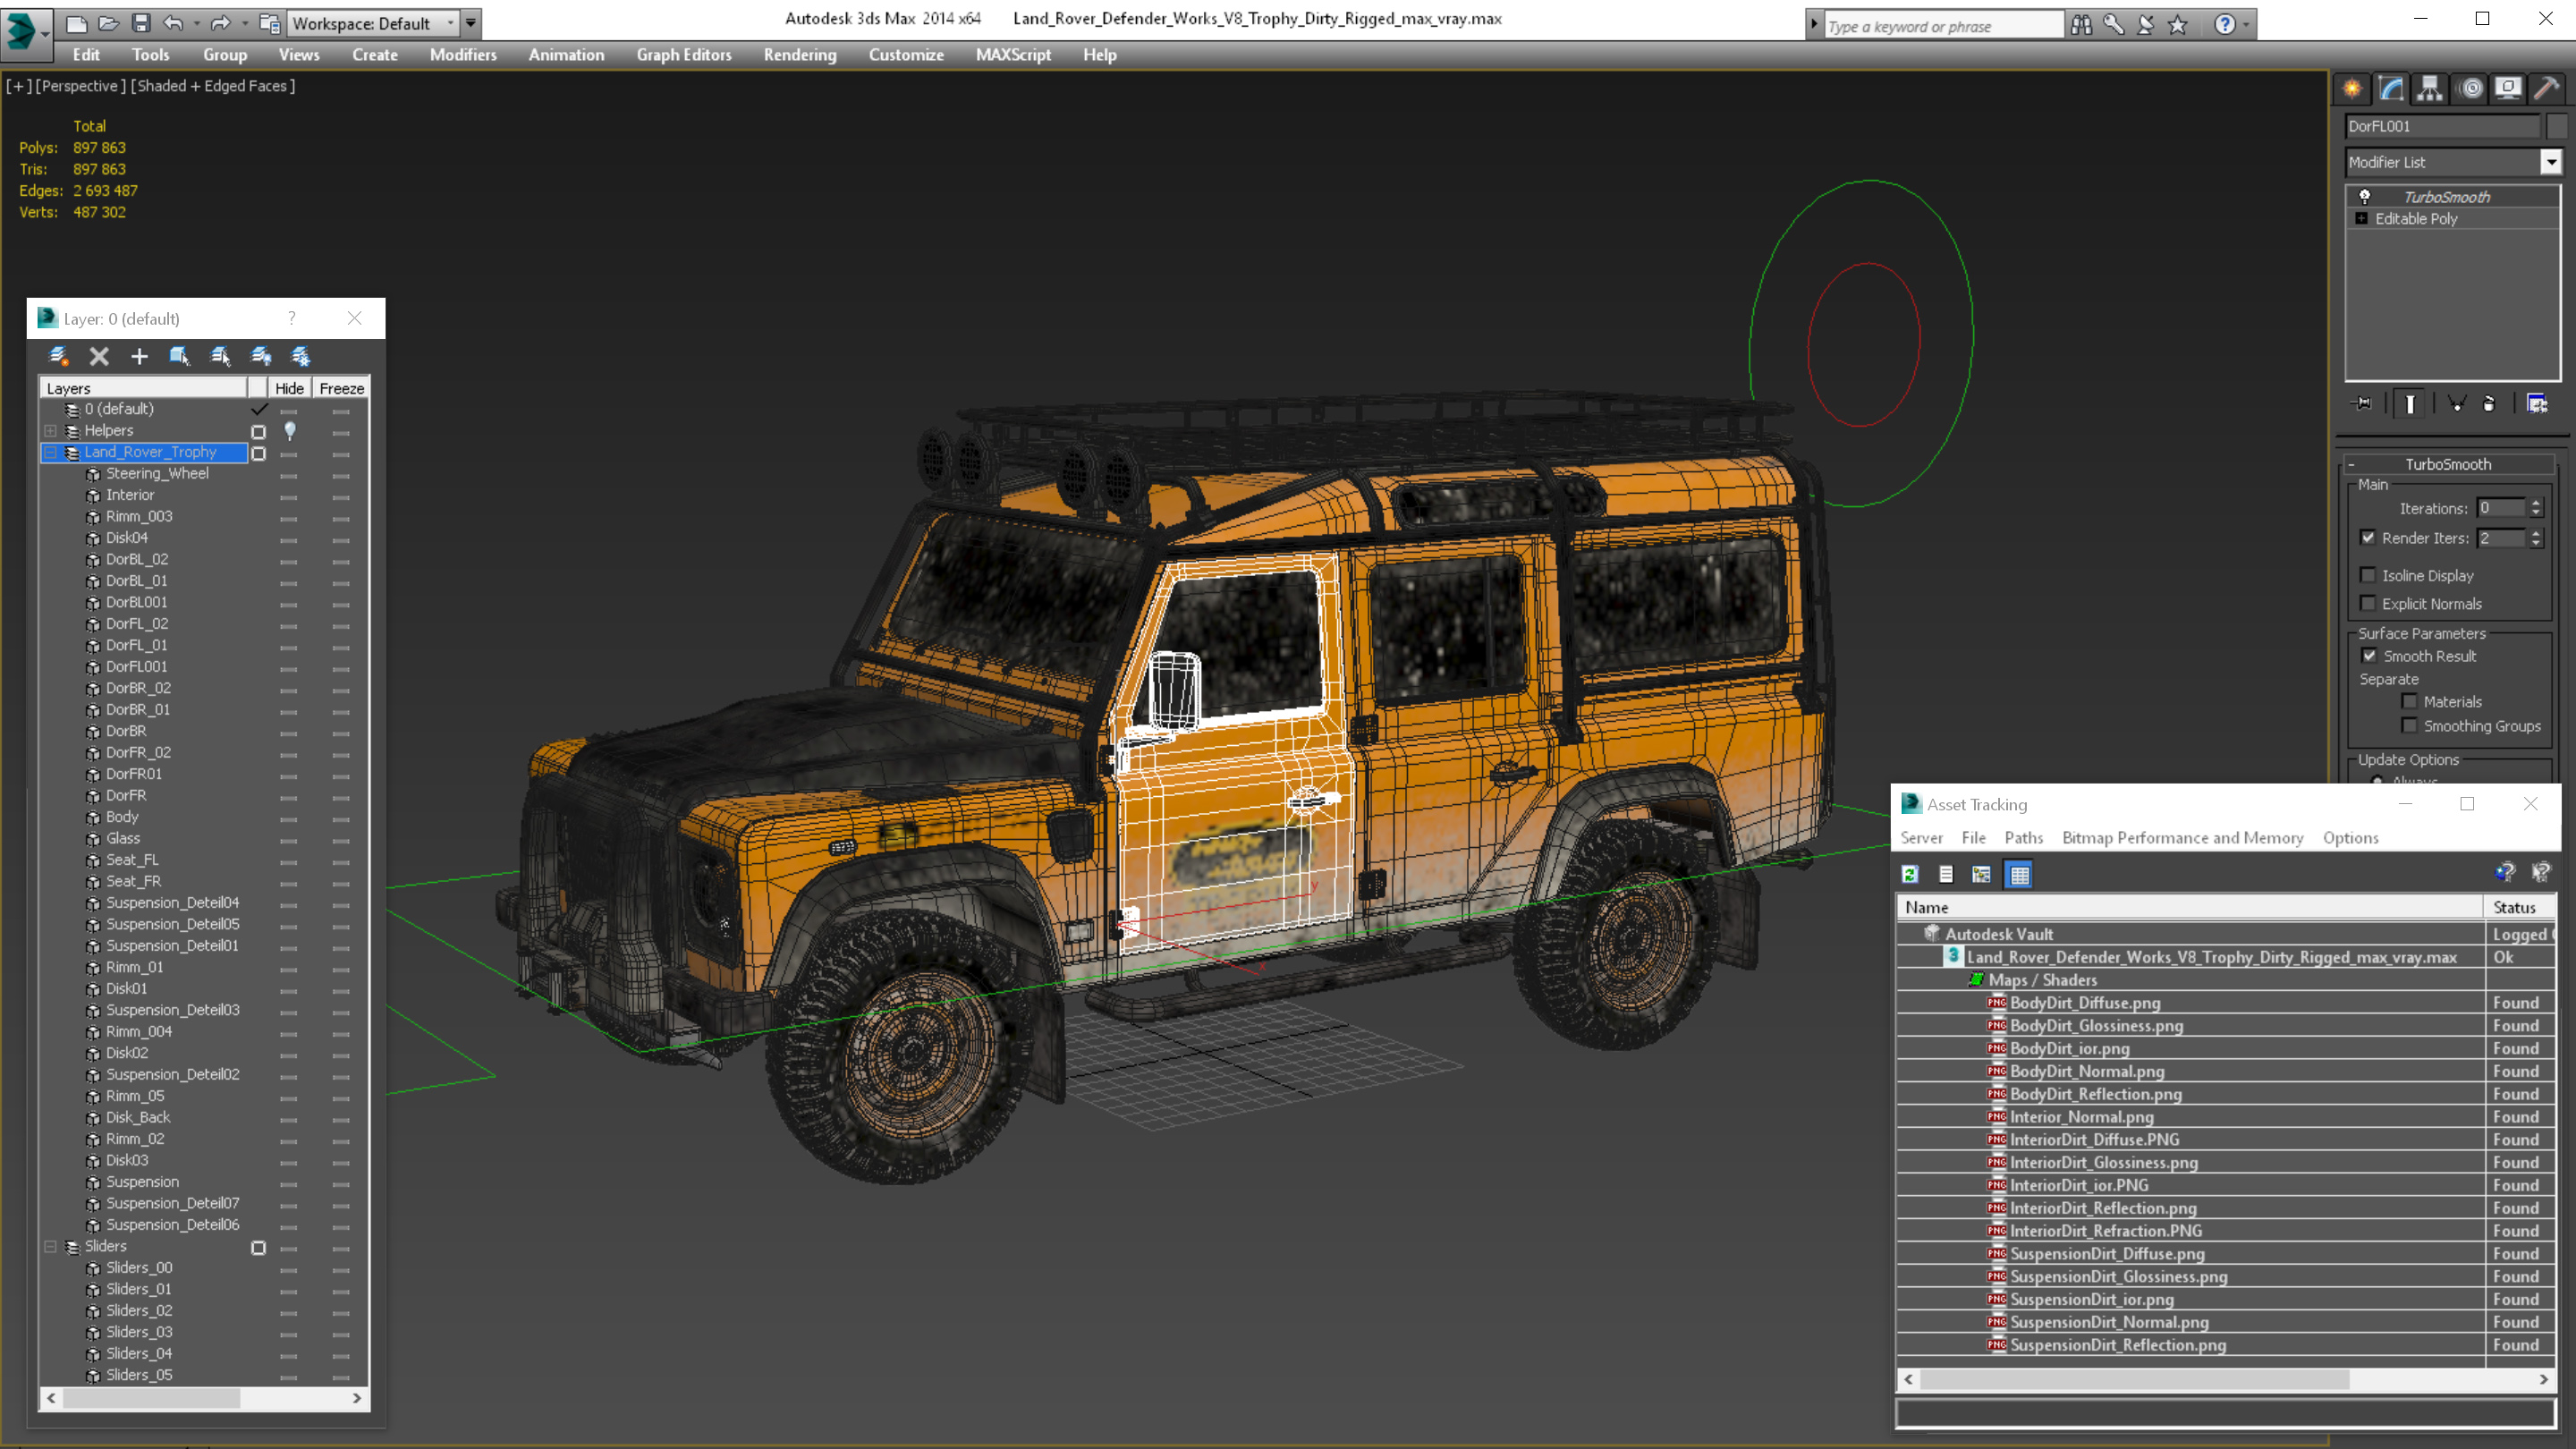
Task: Click Hide/Unhide All Layers icon
Action: click(261, 356)
